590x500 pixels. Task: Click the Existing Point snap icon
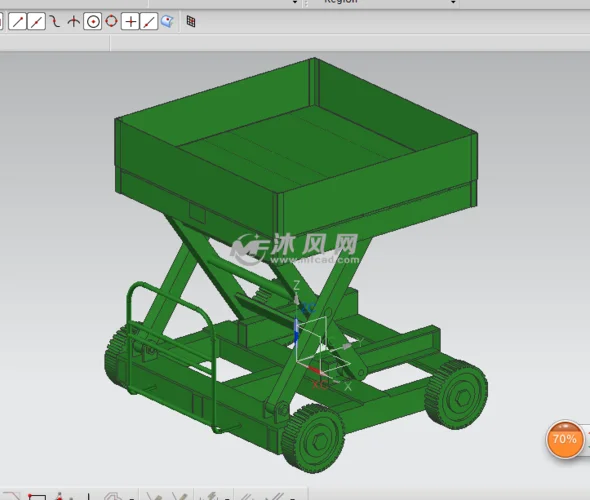[130, 21]
